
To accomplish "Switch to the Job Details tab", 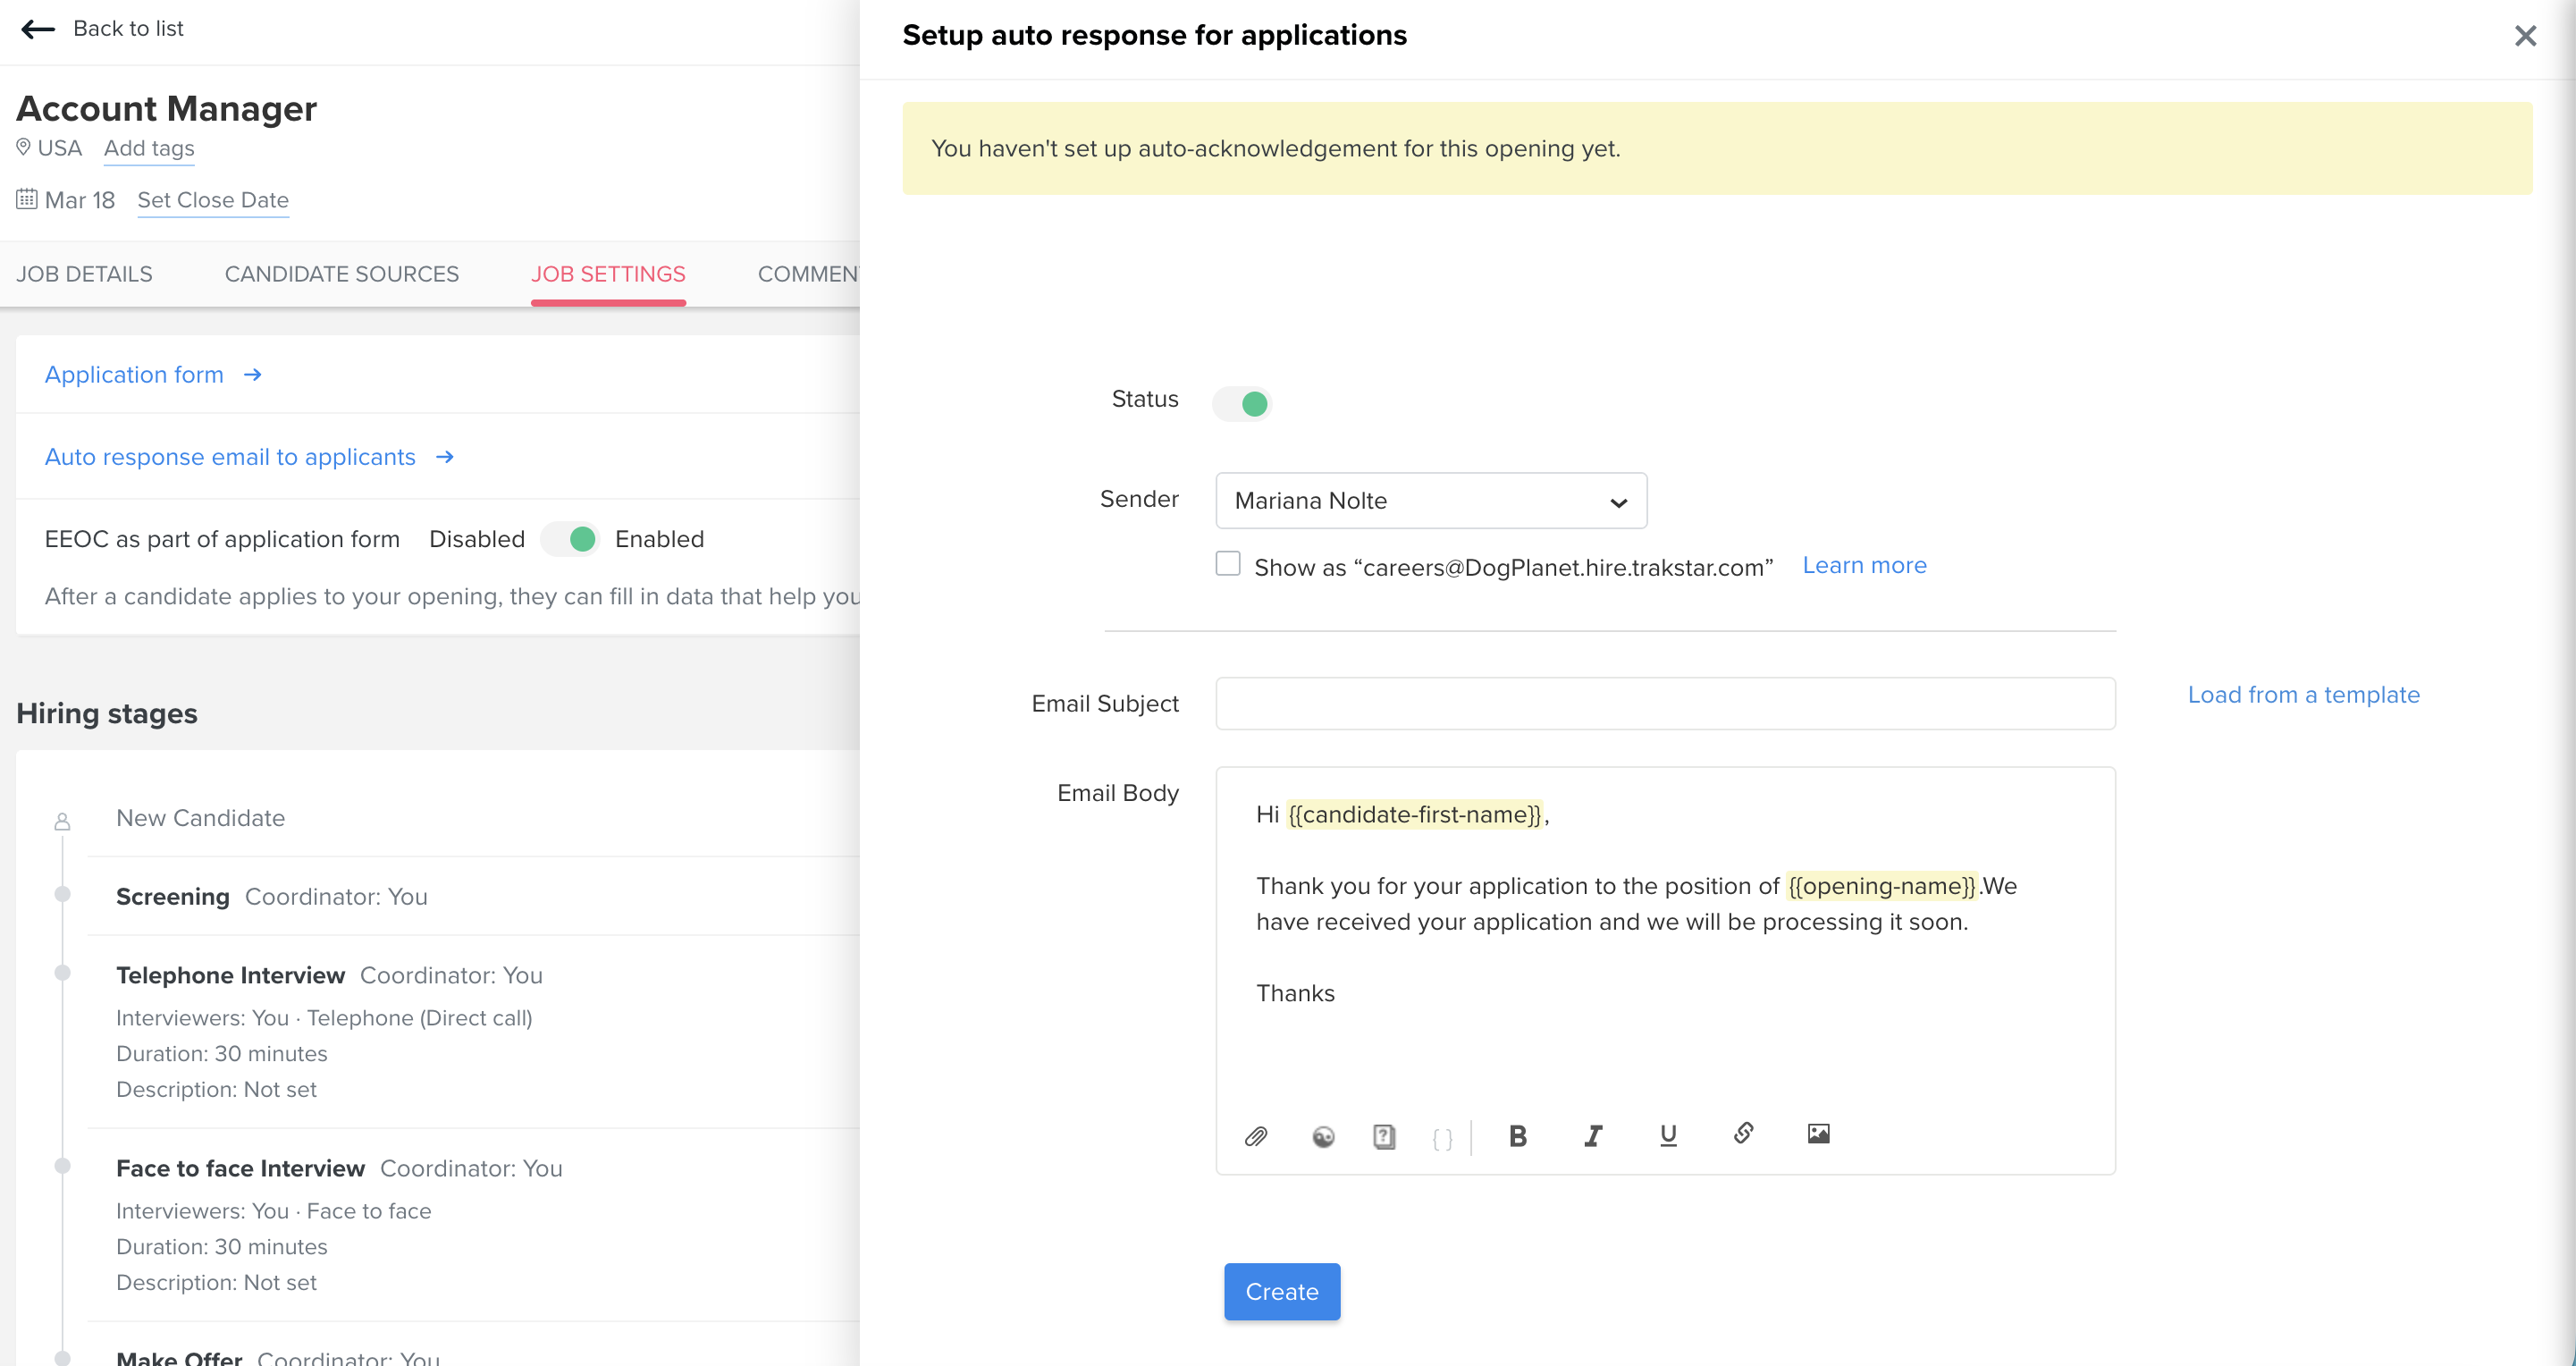I will click(x=84, y=274).
